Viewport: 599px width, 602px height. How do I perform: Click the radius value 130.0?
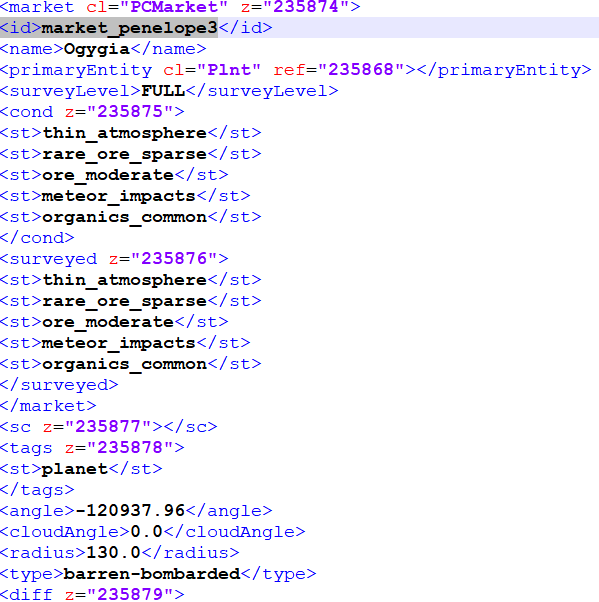click(x=114, y=553)
